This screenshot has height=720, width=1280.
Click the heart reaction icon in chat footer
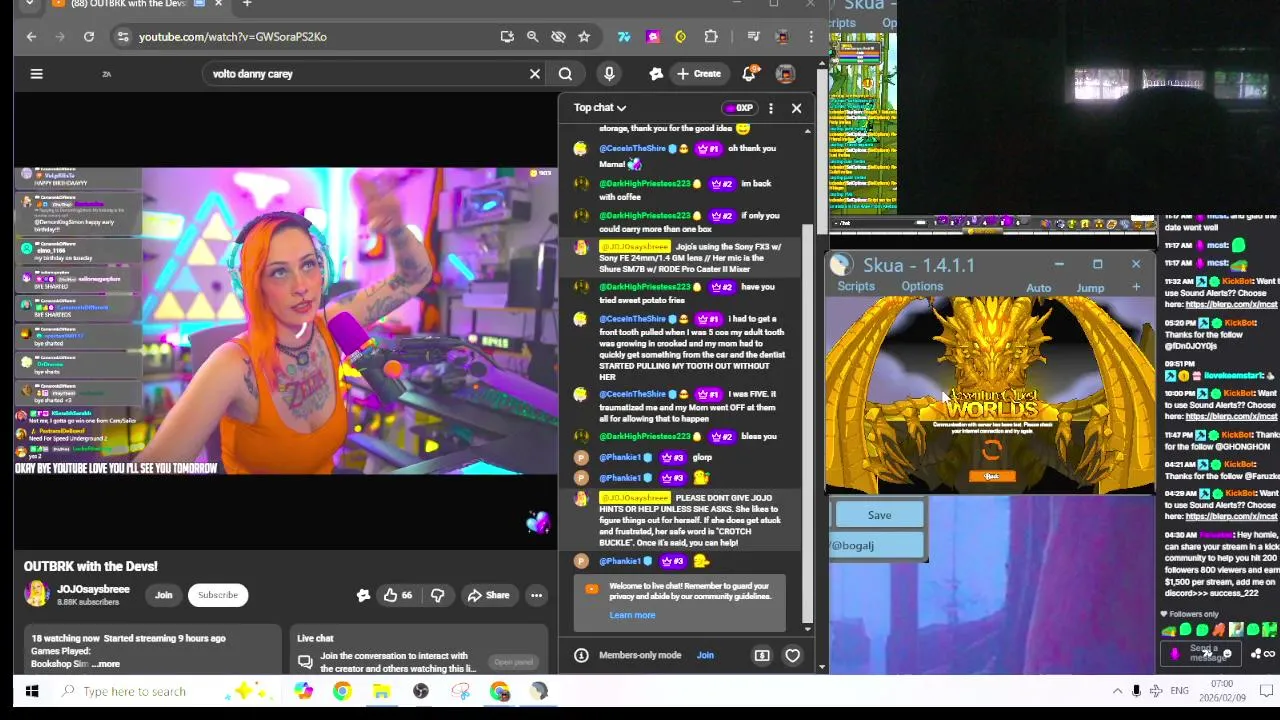792,656
